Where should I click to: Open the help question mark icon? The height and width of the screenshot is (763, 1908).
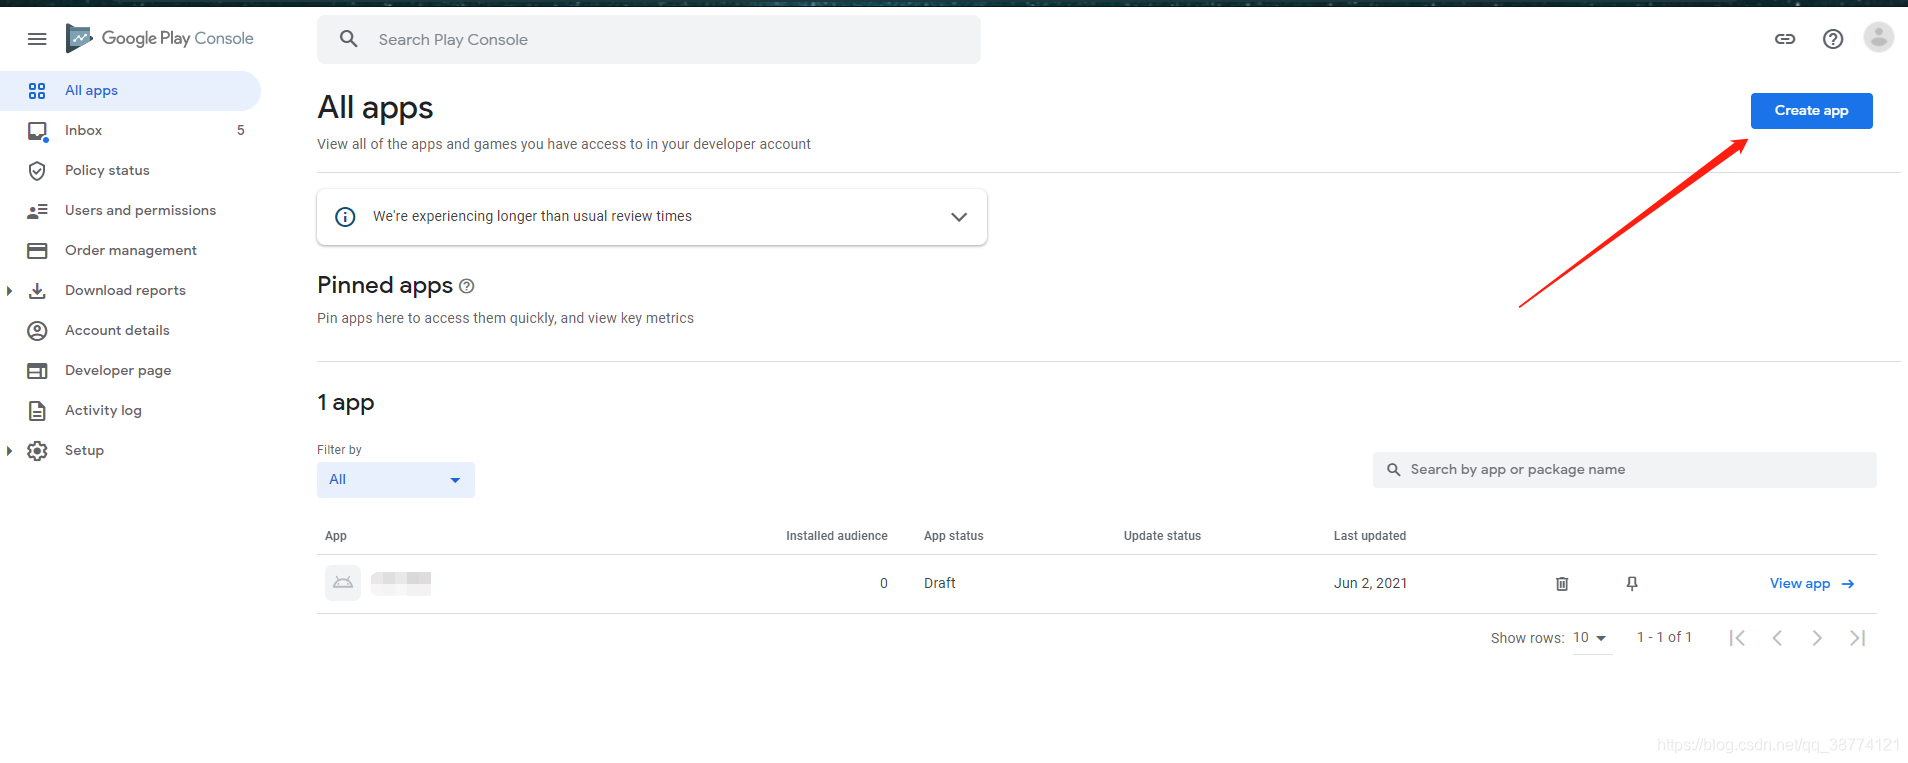(x=1833, y=39)
